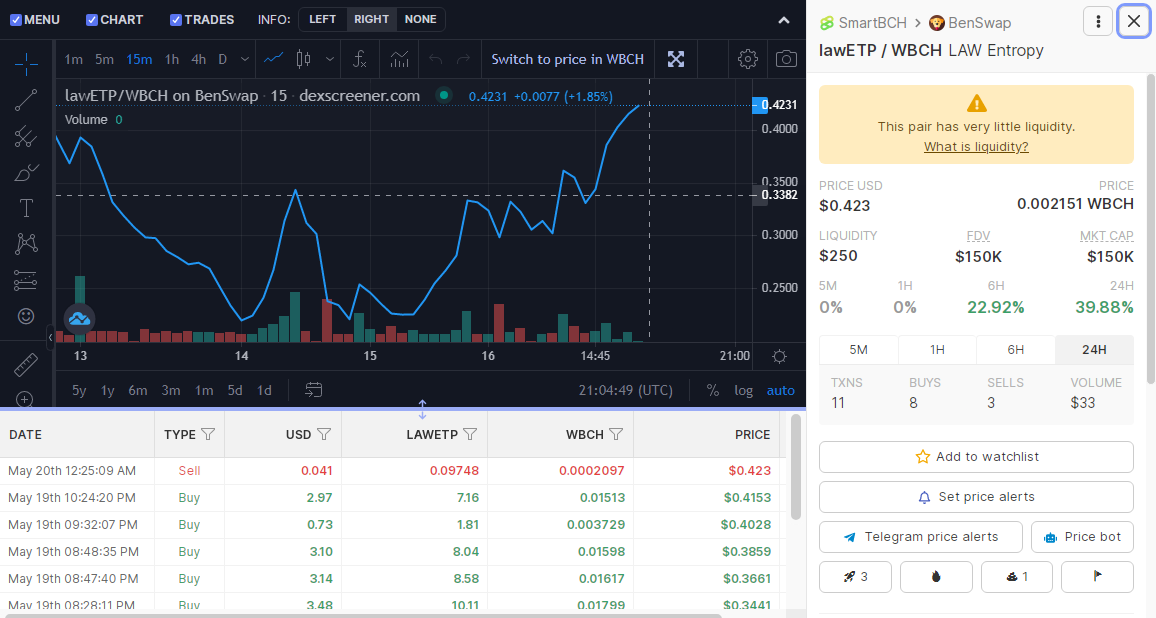Open the chart style dropdown arrow
The height and width of the screenshot is (618, 1156).
point(330,59)
